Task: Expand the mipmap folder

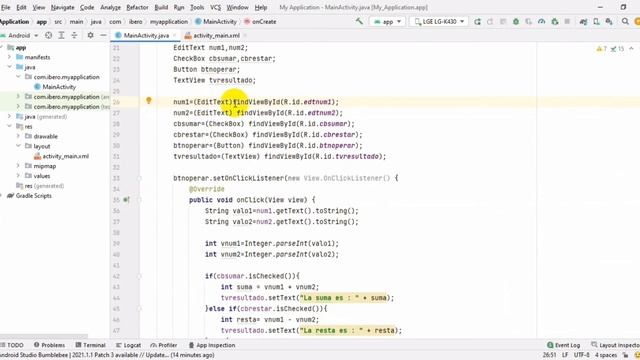Action: (x=18, y=166)
